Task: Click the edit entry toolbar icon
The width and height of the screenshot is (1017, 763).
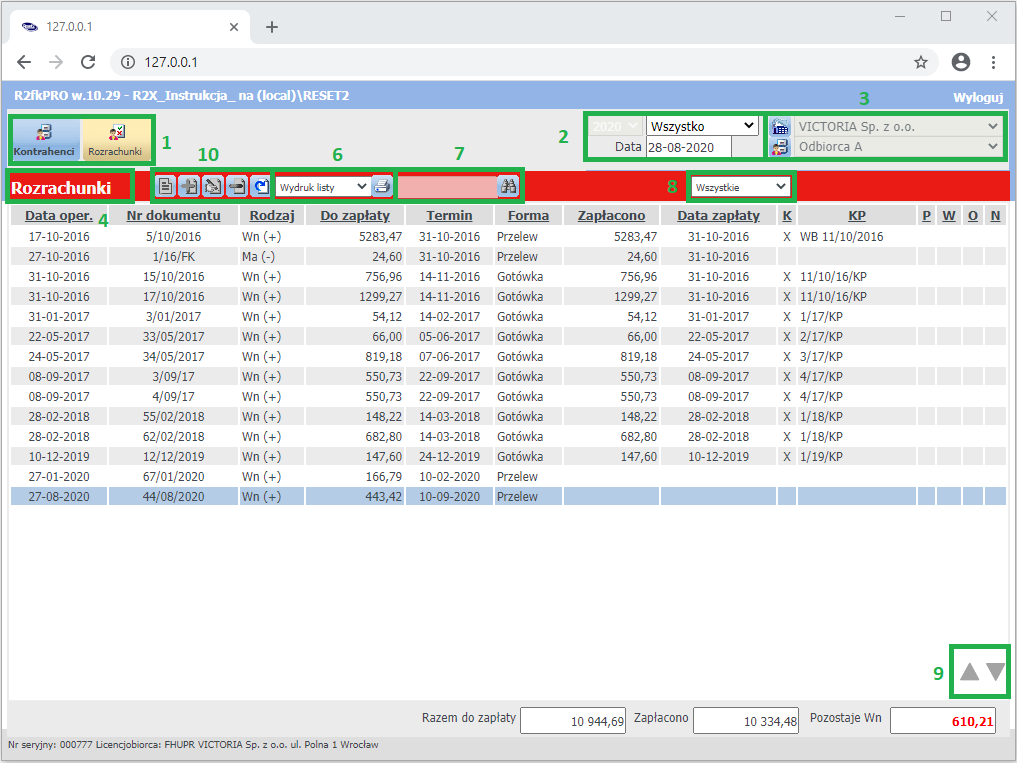Action: 213,187
